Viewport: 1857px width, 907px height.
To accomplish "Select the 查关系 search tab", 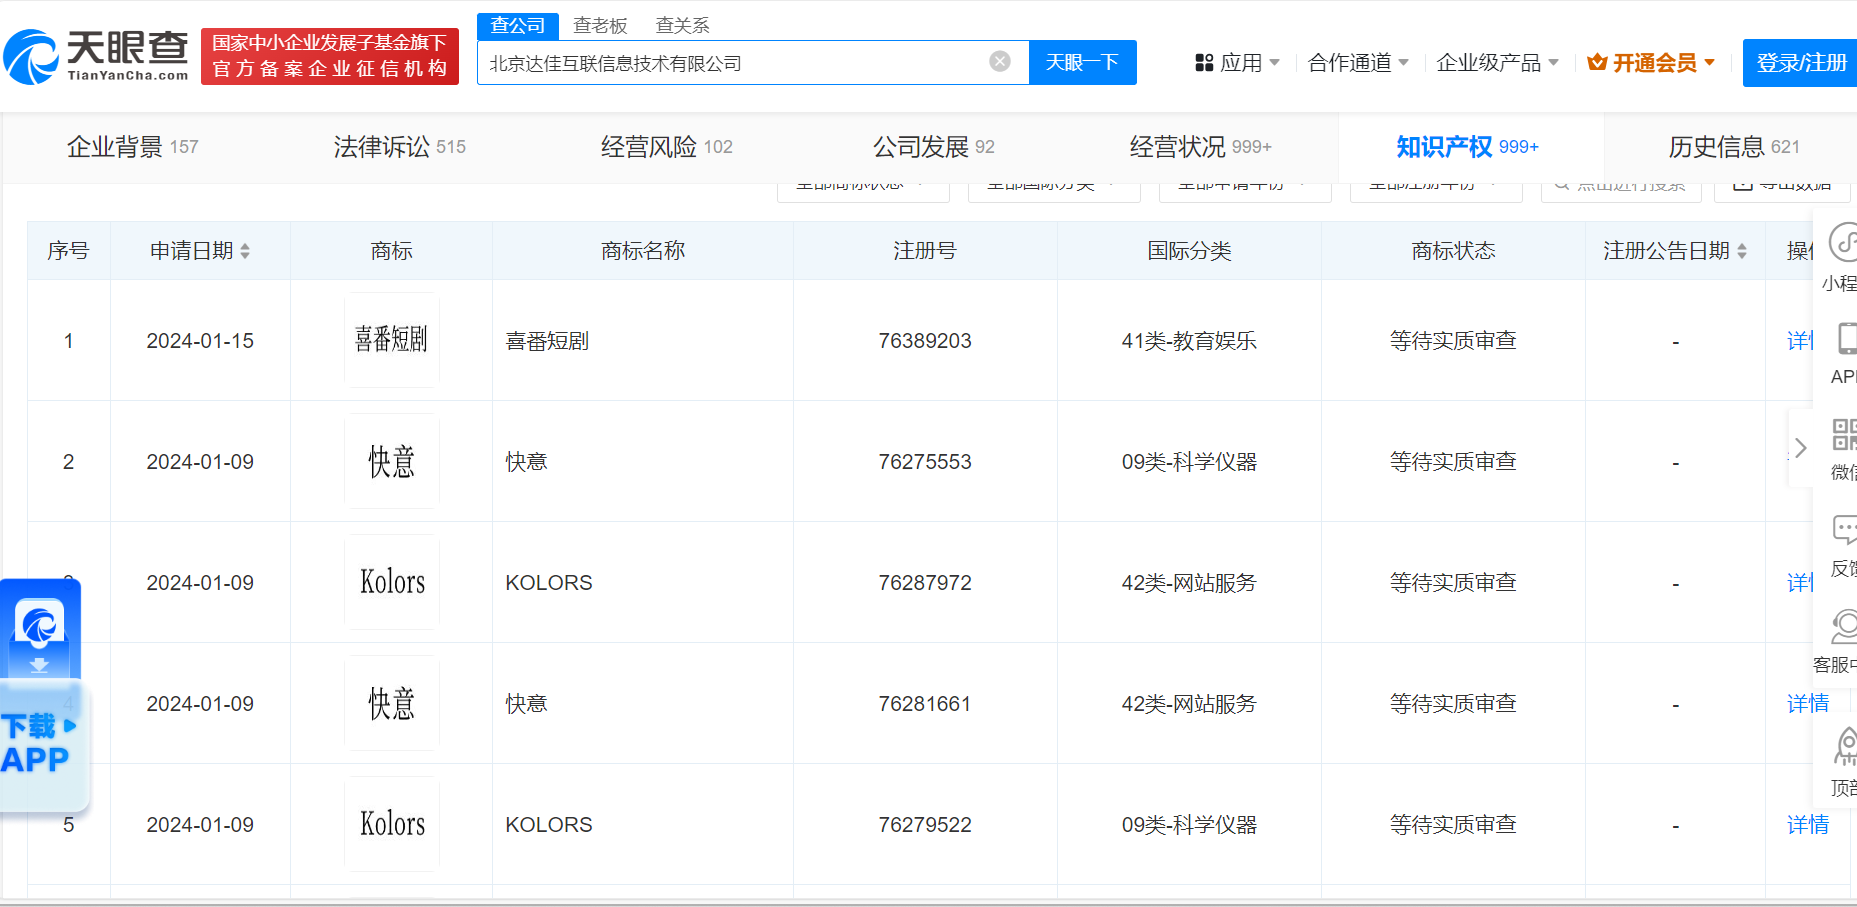I will (x=682, y=26).
